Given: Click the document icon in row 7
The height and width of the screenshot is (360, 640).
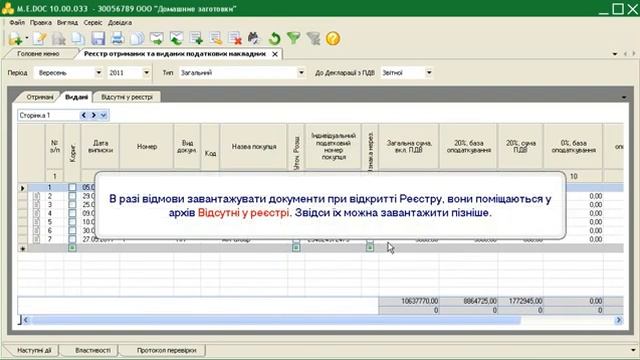Looking at the screenshot, I should (37, 239).
